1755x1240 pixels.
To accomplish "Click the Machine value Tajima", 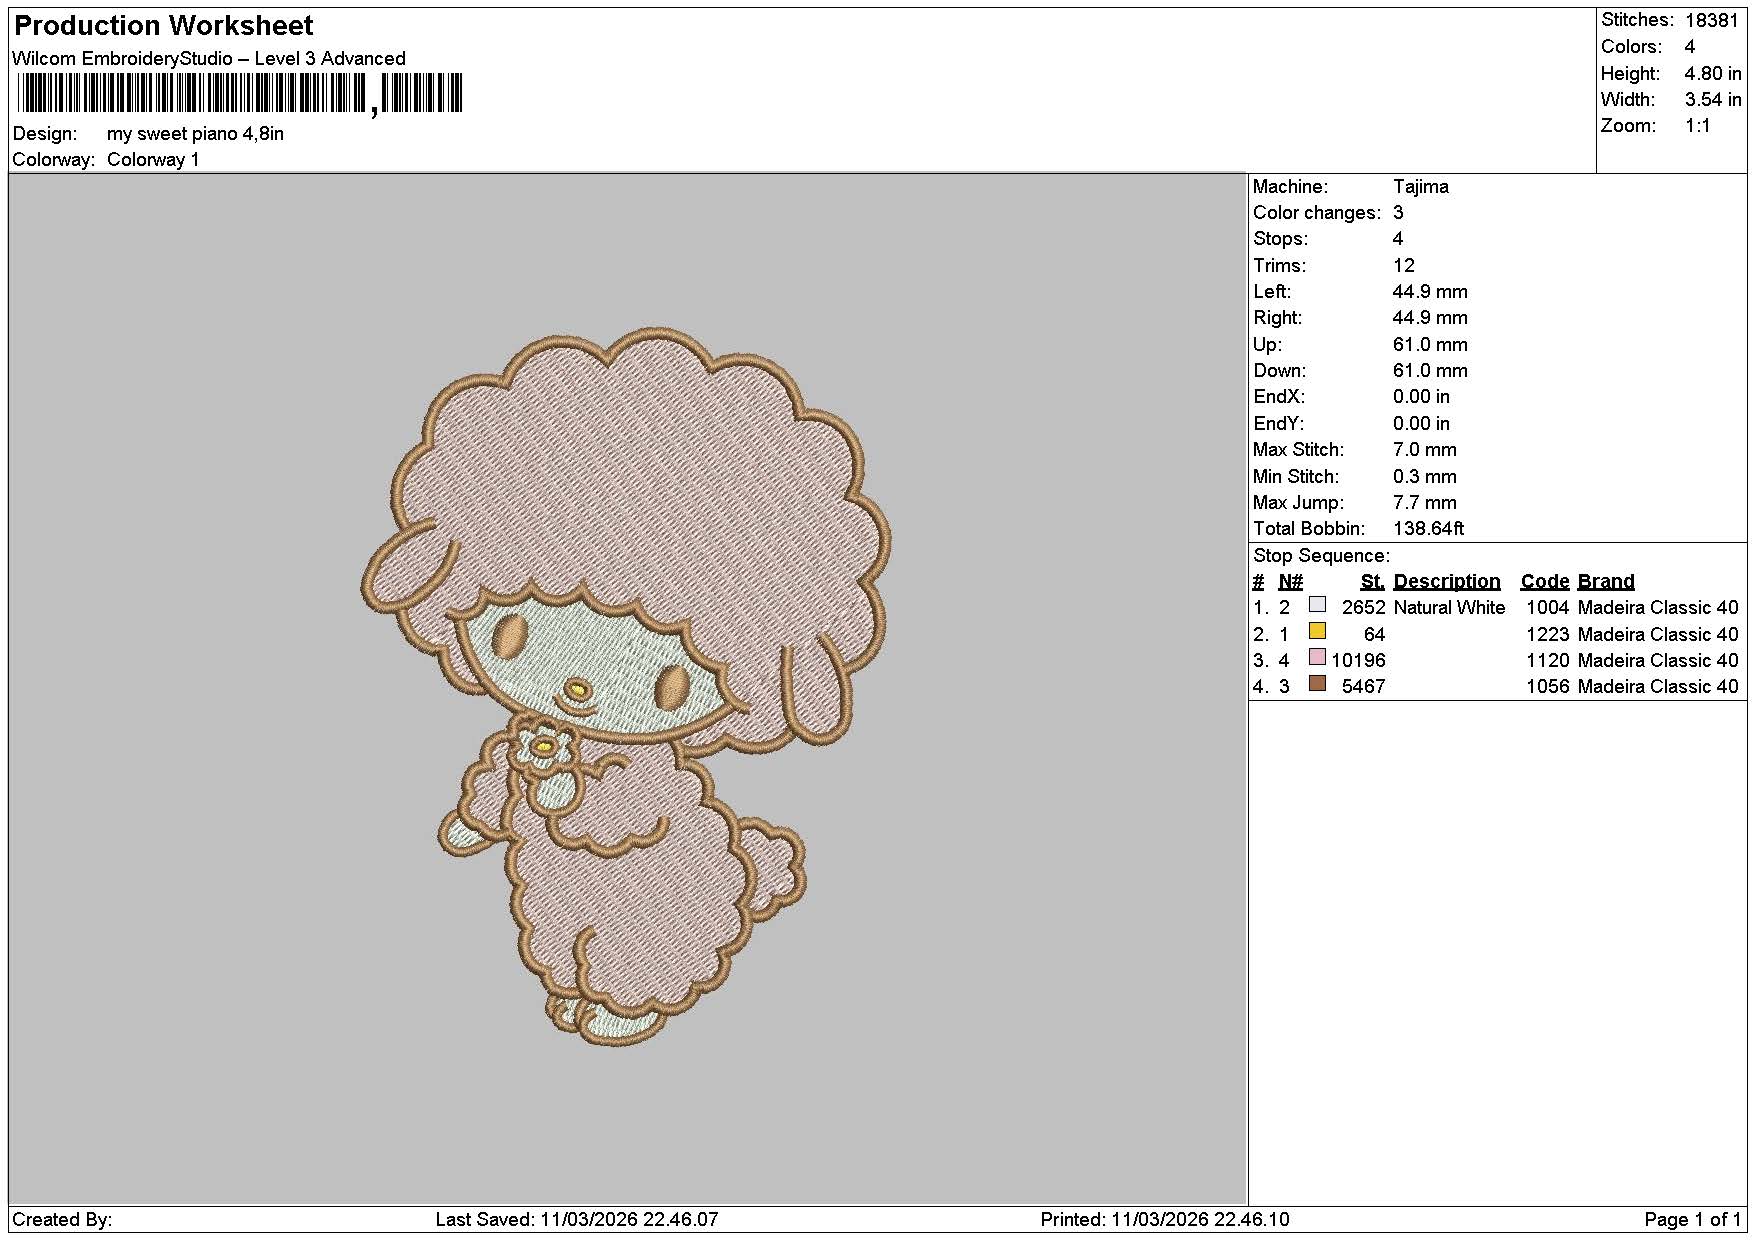I will [1420, 187].
